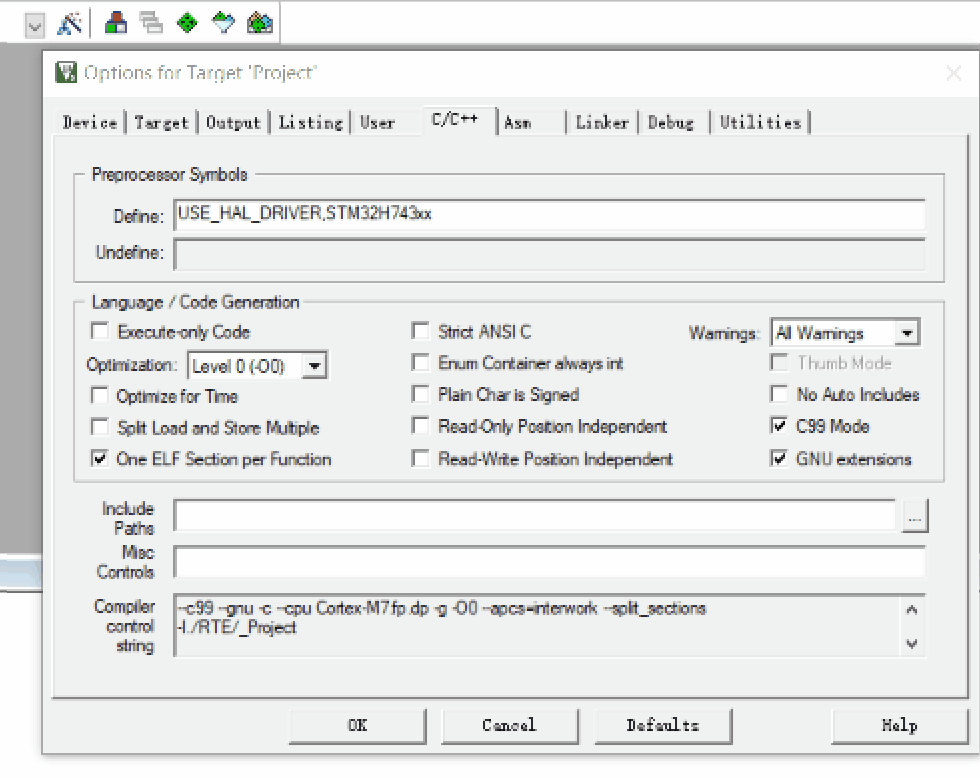Click compiler control string scroll up arrow
Viewport: 980px width, 778px height.
pos(912,609)
